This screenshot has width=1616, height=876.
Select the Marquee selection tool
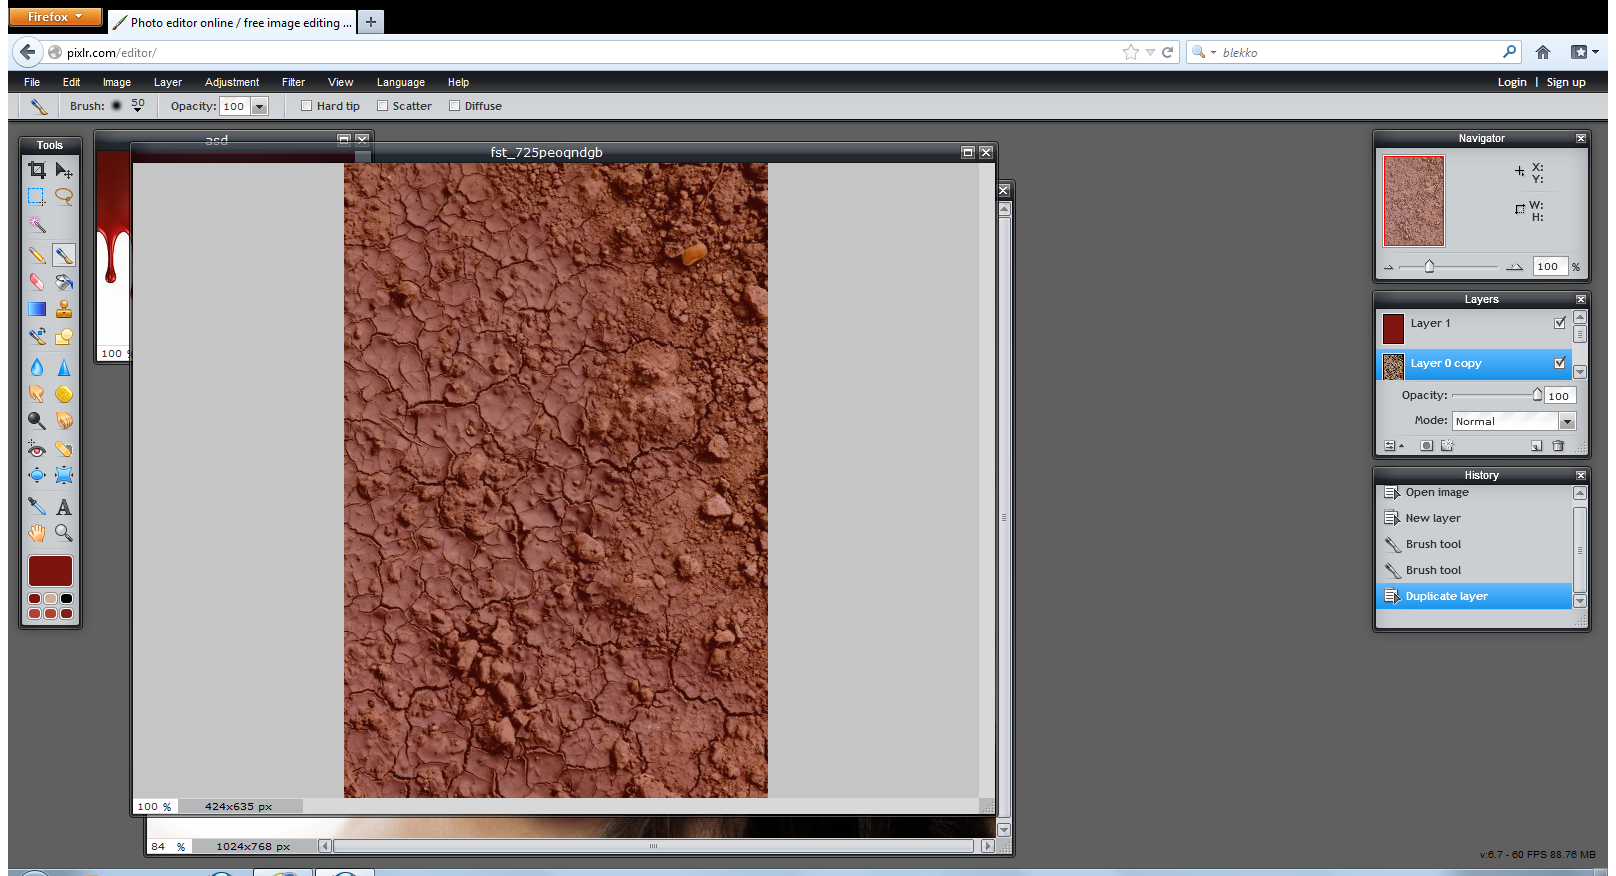pyautogui.click(x=37, y=197)
